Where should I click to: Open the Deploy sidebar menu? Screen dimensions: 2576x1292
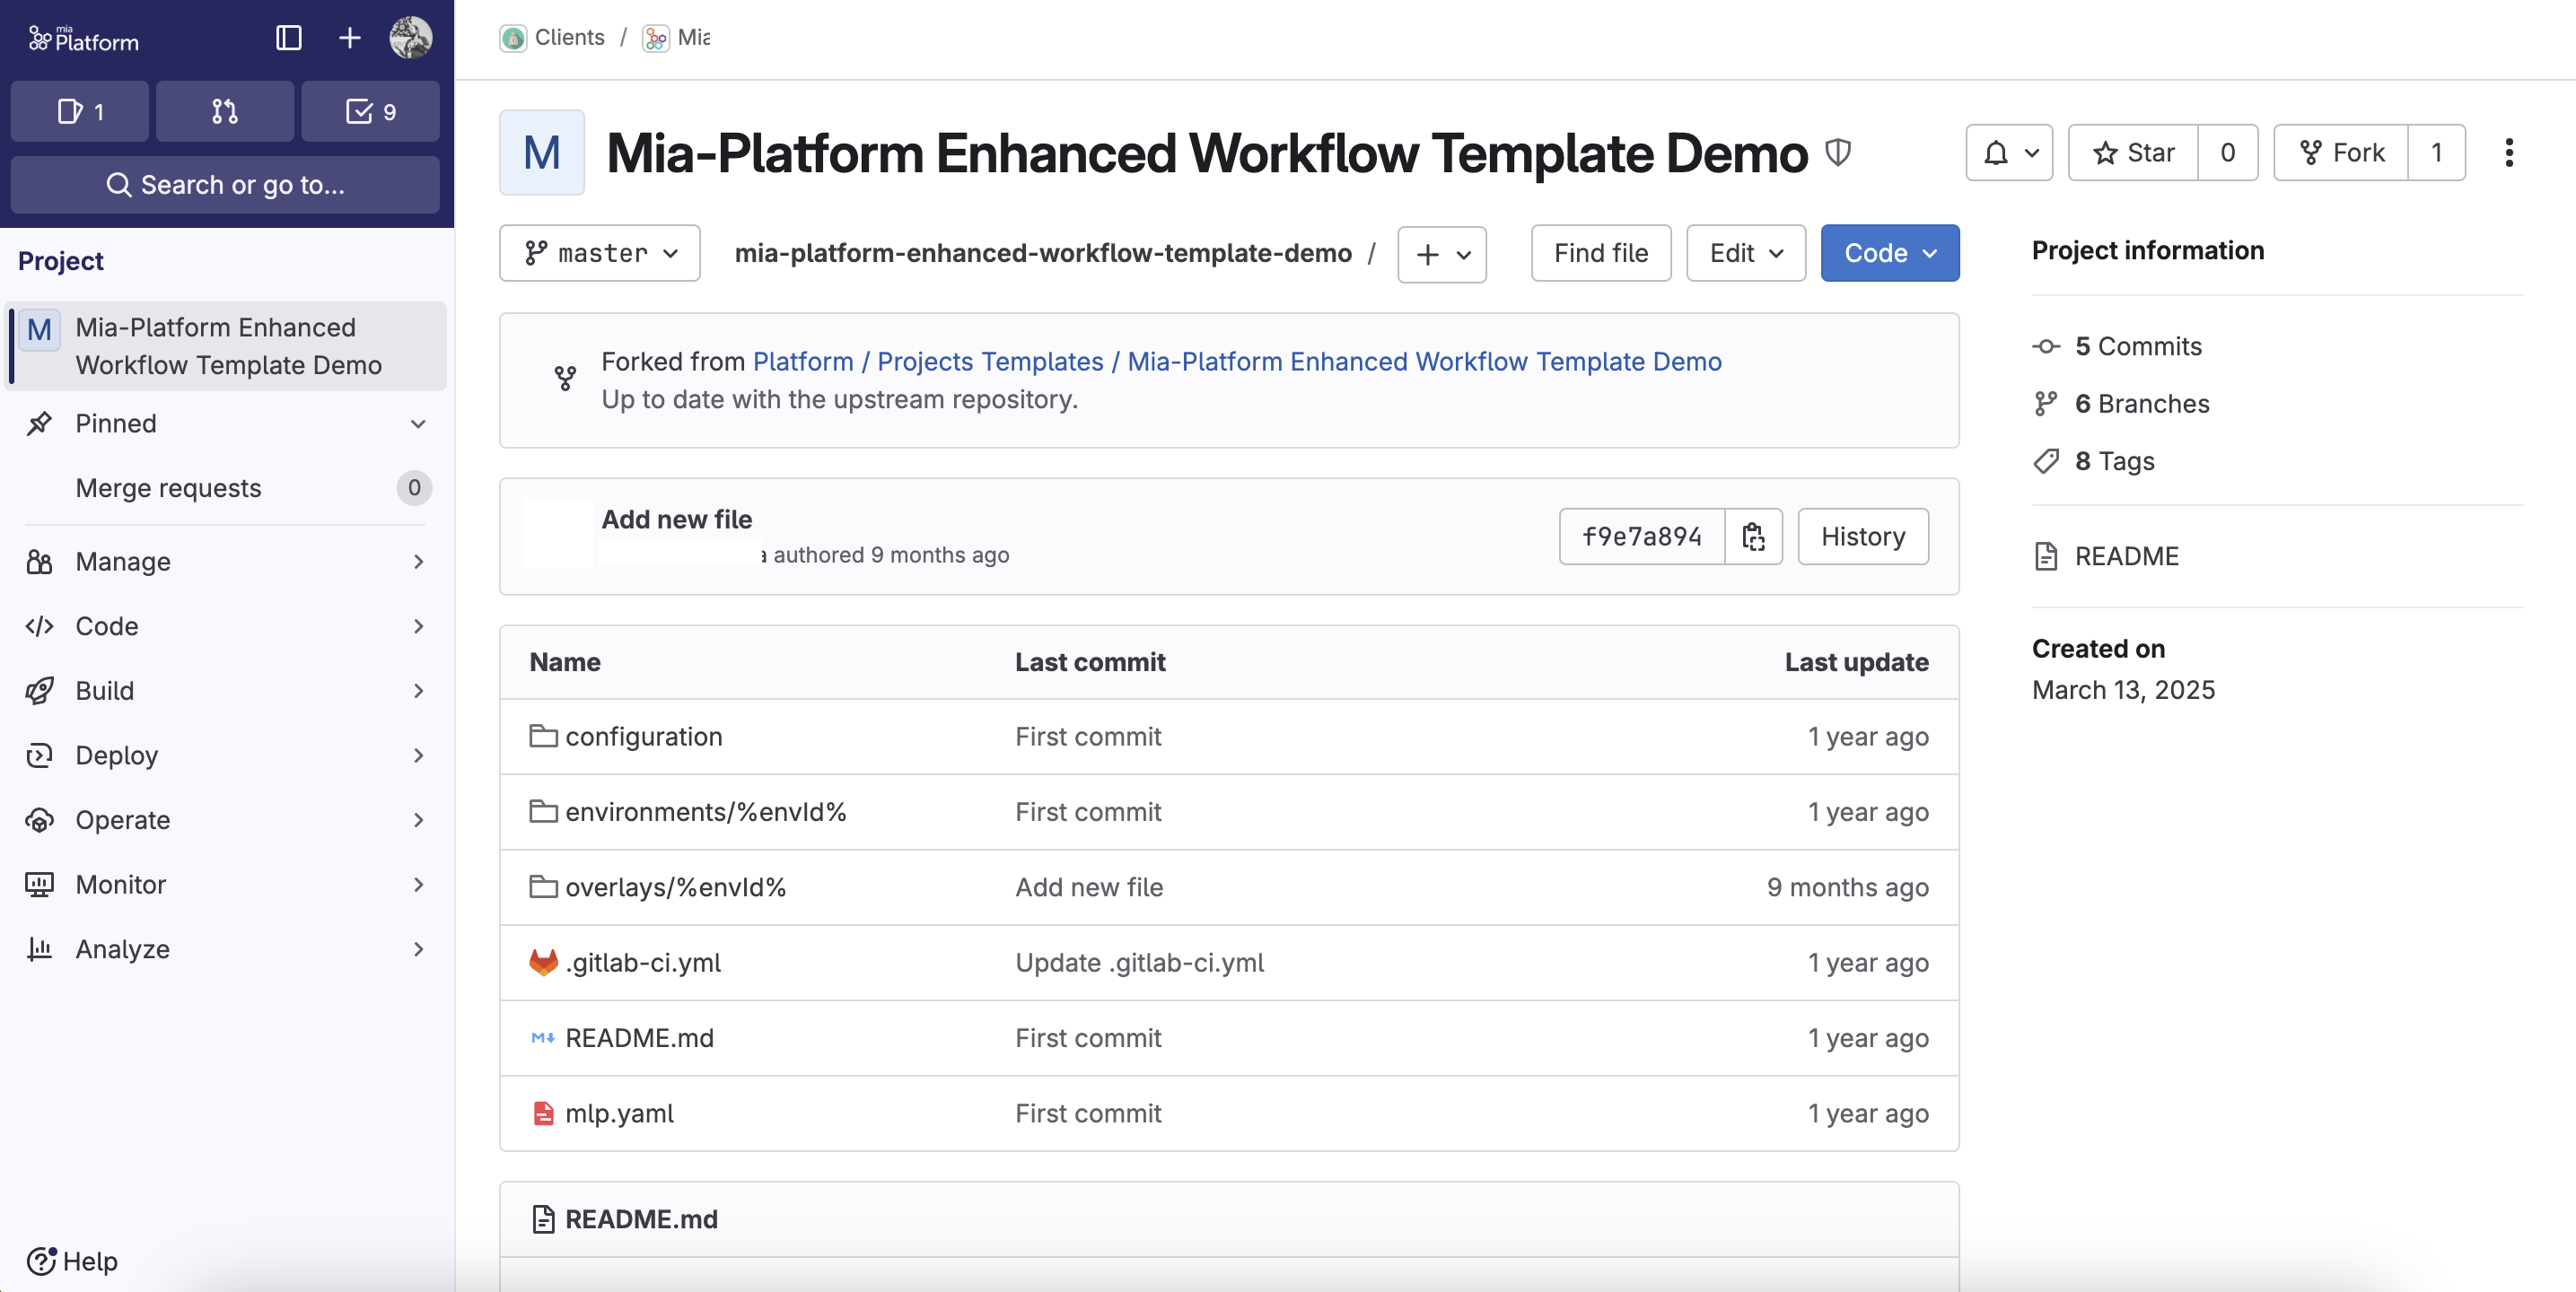point(226,756)
